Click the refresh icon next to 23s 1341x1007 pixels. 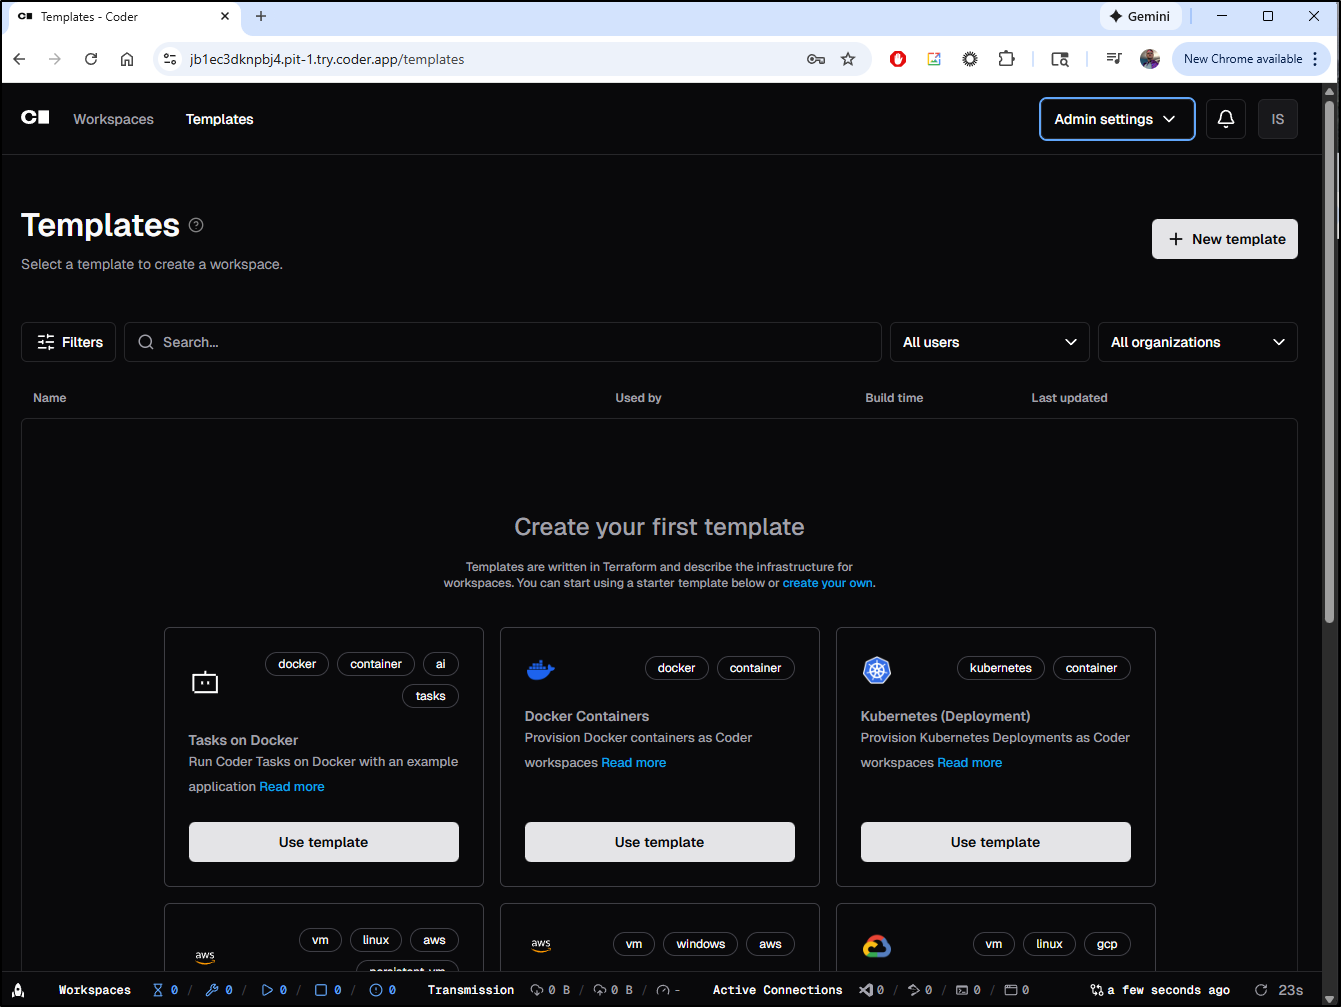point(1261,990)
